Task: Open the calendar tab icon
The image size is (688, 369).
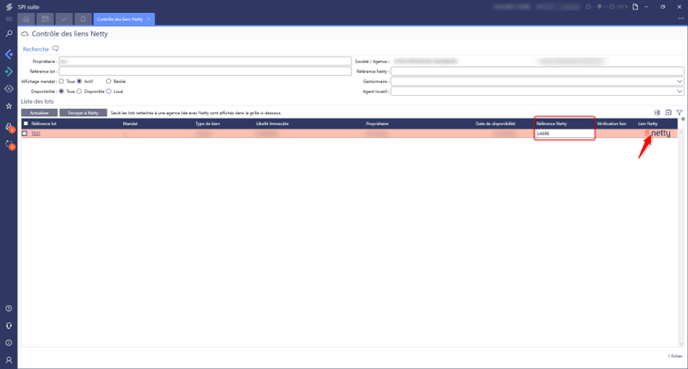Action: 45,19
